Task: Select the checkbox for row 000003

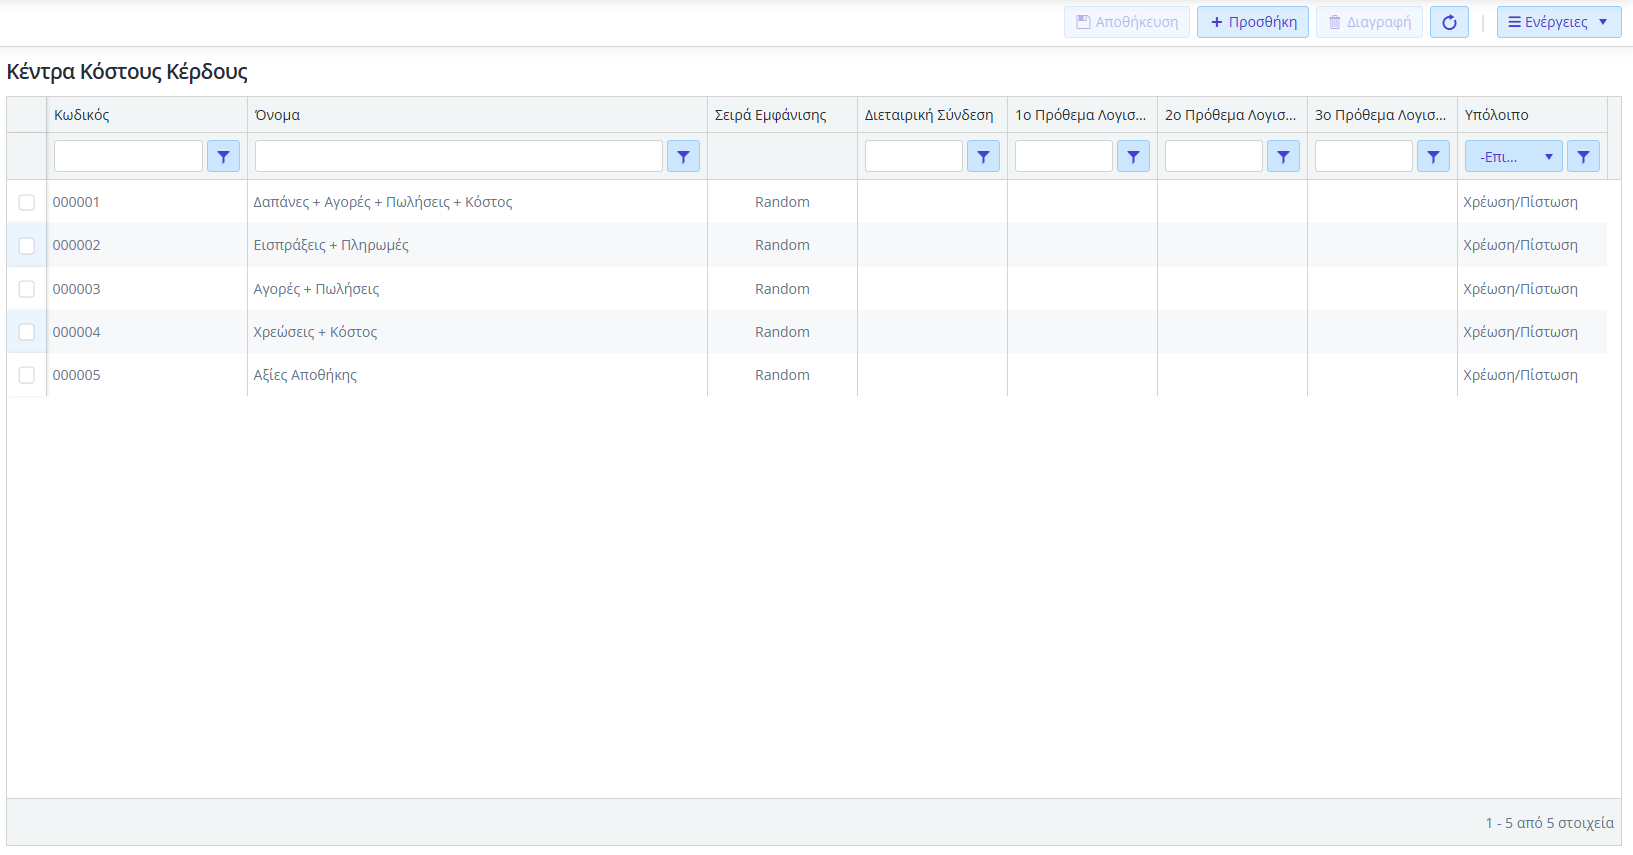Action: tap(27, 289)
